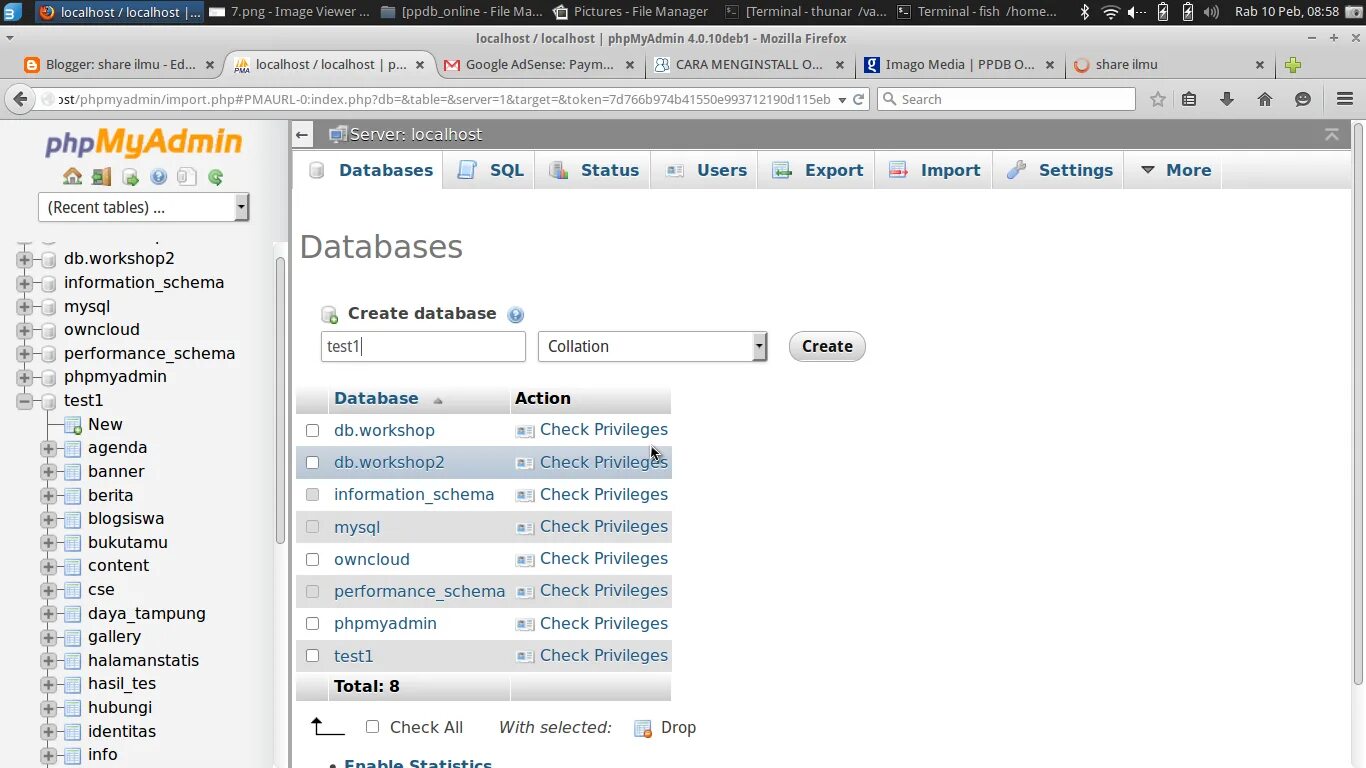Select the hasil_tes table in tree
The height and width of the screenshot is (768, 1366).
coord(122,684)
